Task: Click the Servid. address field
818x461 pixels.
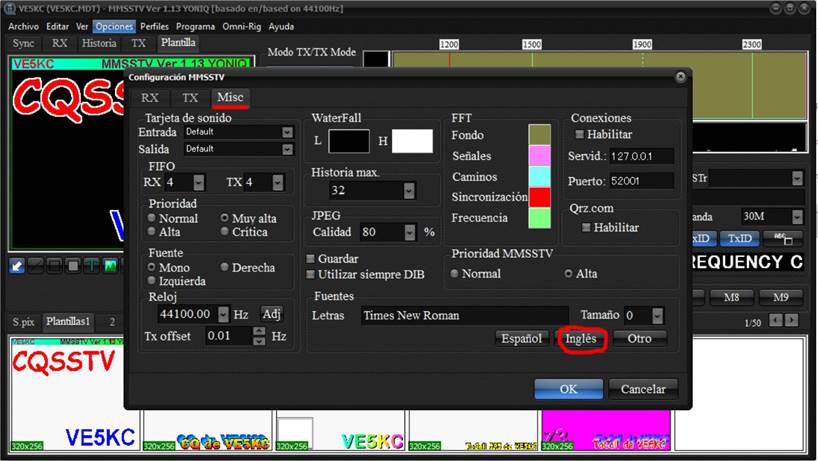Action: pyautogui.click(x=641, y=156)
